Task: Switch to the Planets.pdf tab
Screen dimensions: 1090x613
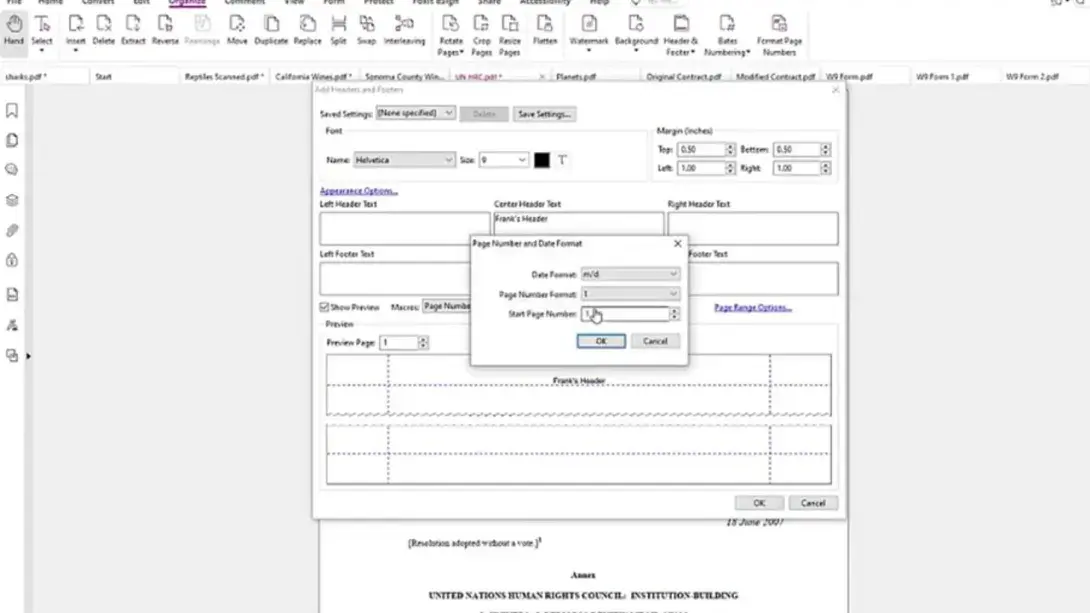Action: coord(577,75)
